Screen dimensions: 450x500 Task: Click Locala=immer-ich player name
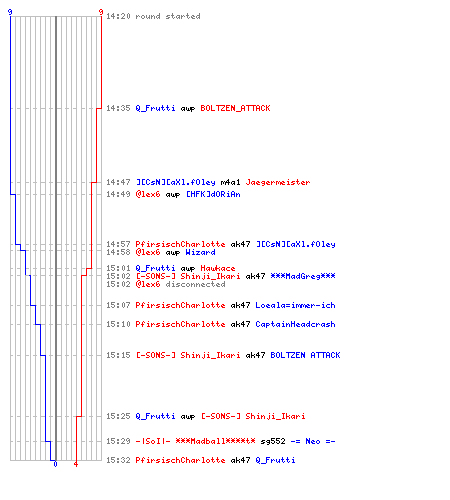tap(295, 305)
